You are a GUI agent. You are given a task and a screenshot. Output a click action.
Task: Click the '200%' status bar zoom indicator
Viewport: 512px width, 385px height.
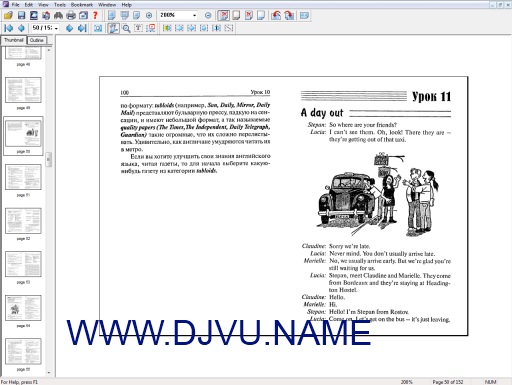(406, 382)
